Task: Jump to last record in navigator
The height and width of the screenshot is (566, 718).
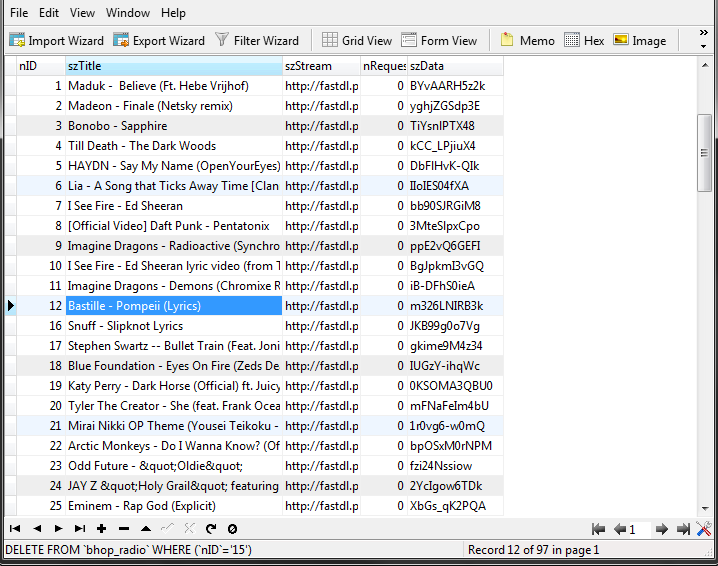Action: pos(80,528)
